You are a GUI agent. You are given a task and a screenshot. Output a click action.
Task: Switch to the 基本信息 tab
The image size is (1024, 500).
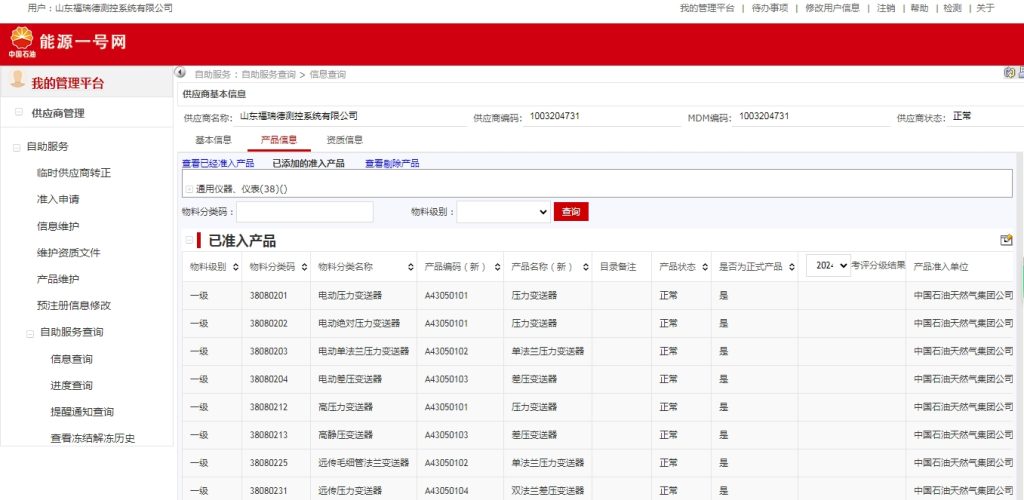(213, 140)
